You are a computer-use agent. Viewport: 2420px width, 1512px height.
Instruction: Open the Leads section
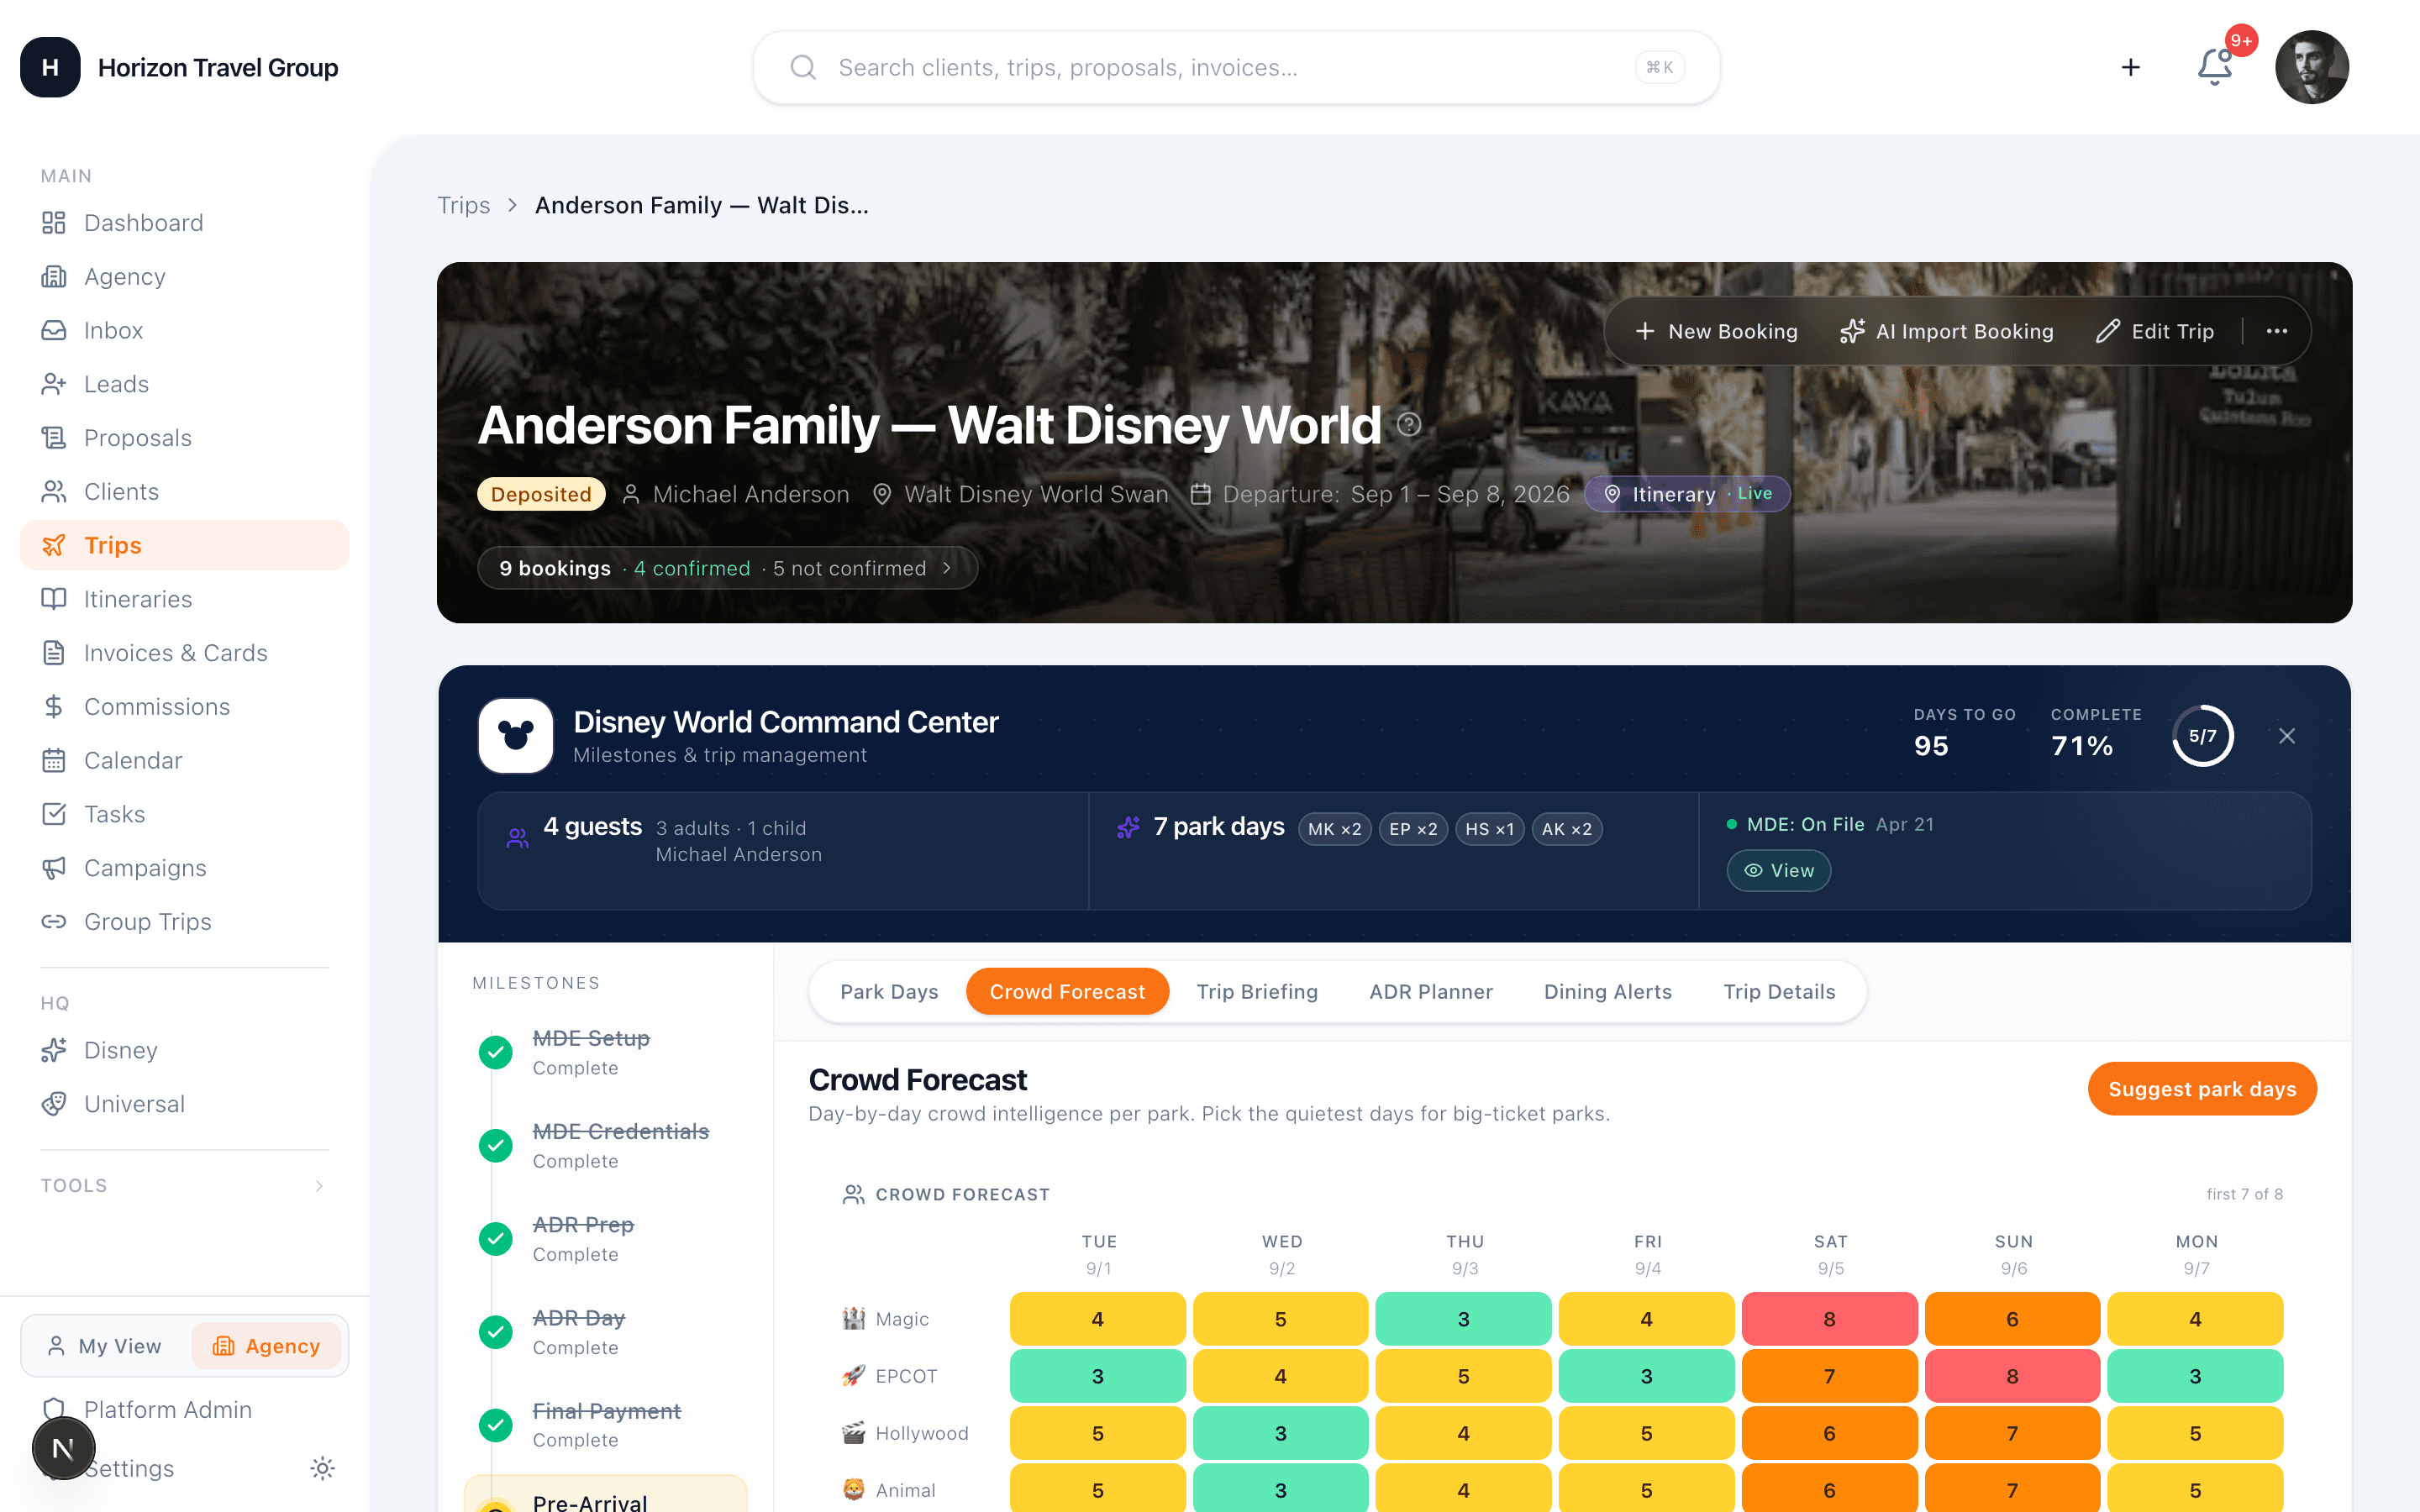coord(184,384)
